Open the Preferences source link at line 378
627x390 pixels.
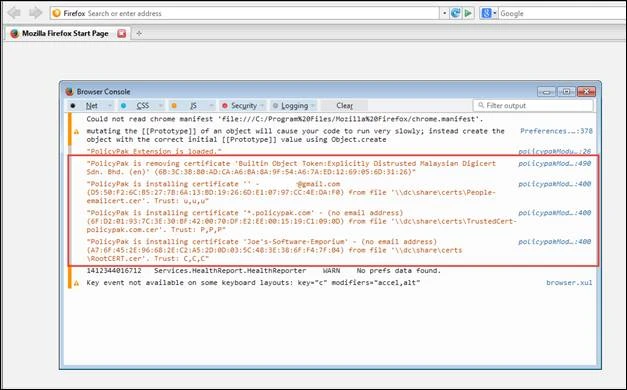(x=556, y=131)
